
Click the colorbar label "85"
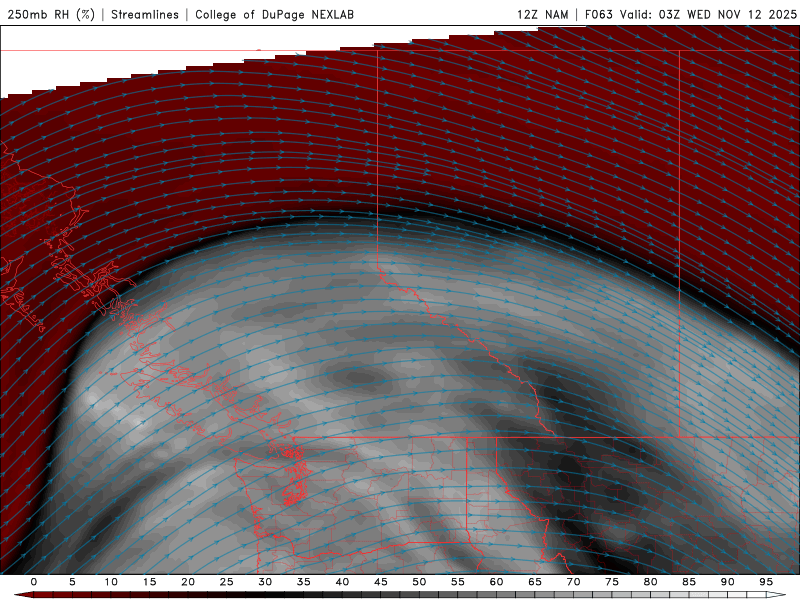[x=689, y=582]
